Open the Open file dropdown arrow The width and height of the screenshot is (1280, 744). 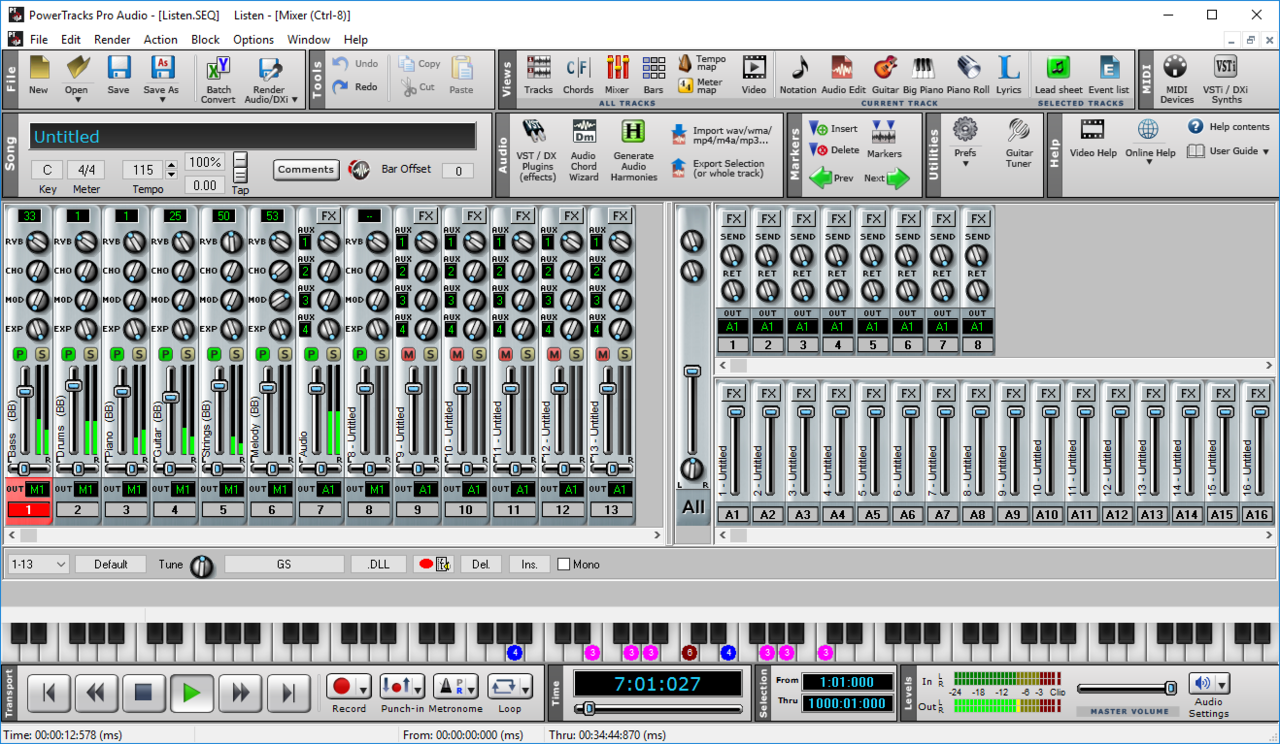78,100
